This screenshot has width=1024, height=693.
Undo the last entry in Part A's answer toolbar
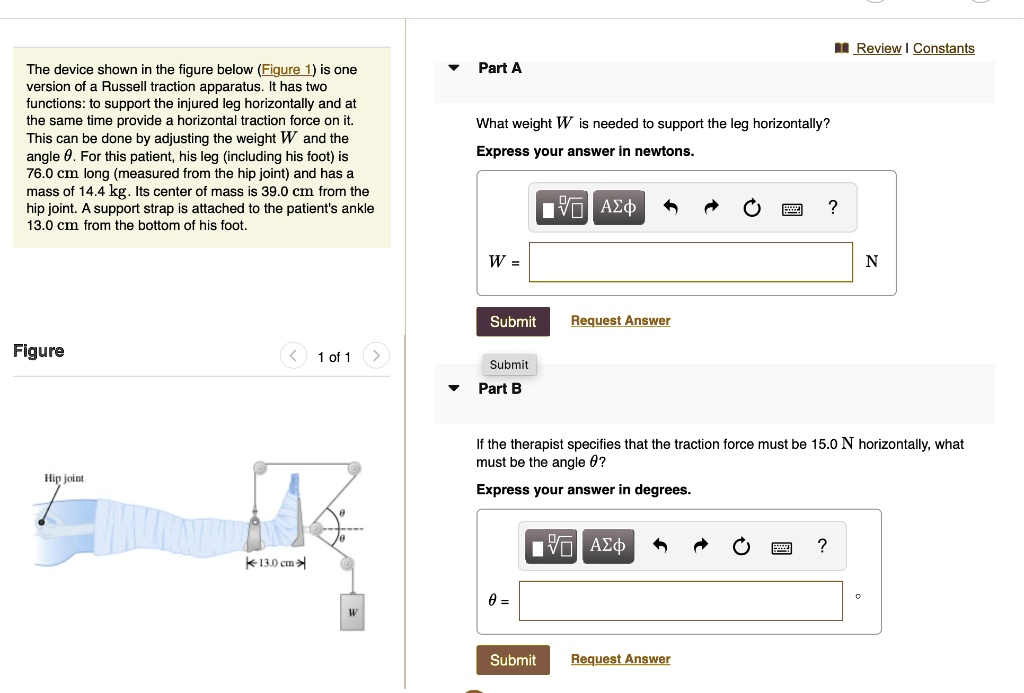point(668,207)
